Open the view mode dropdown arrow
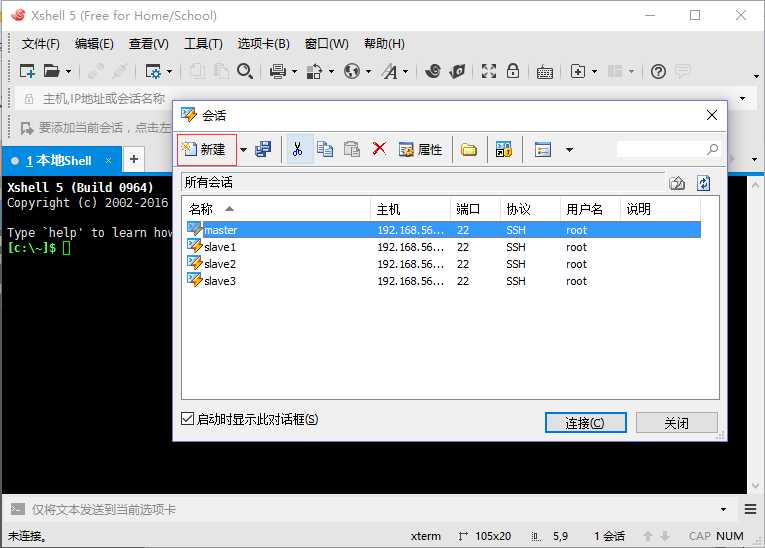The width and height of the screenshot is (765, 548). (x=569, y=150)
